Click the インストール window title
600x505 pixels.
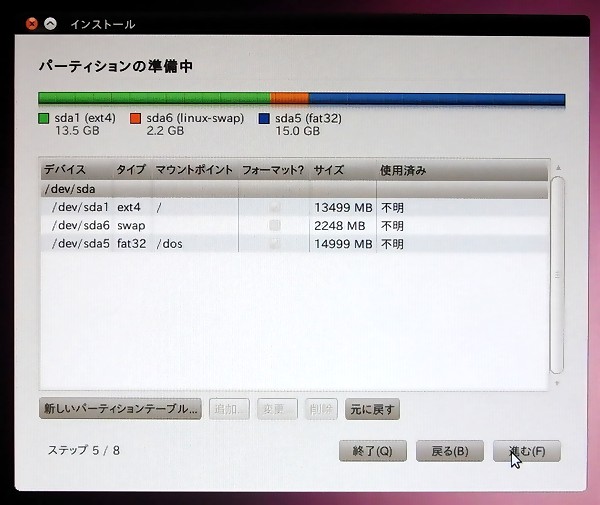(x=103, y=24)
